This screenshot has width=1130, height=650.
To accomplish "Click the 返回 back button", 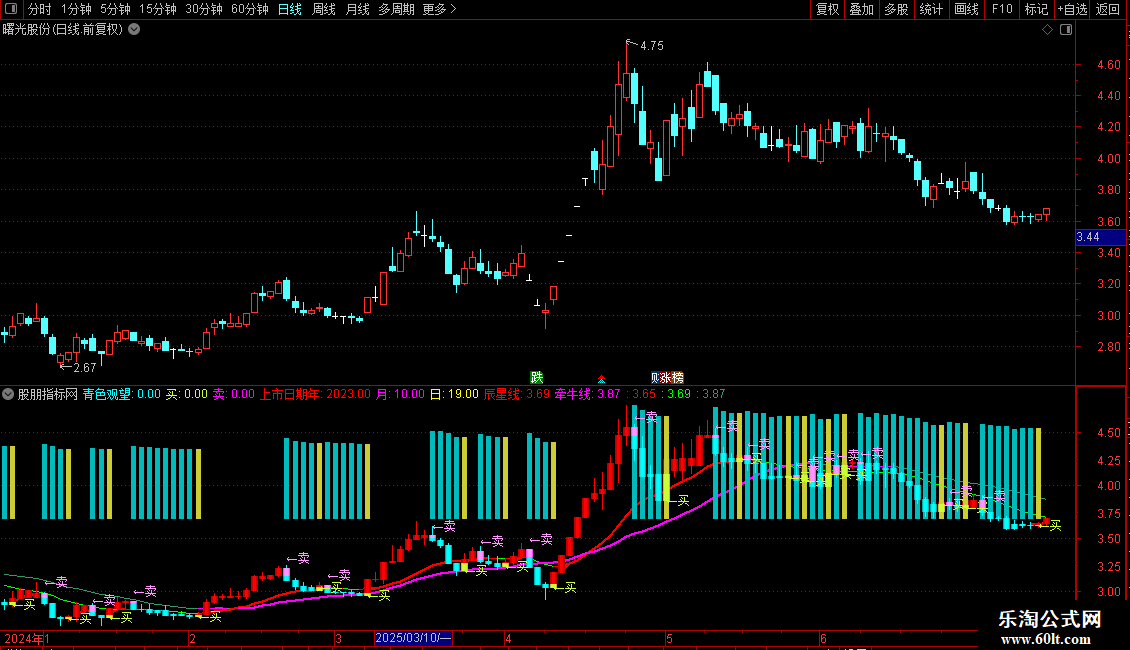I will click(x=1108, y=9).
